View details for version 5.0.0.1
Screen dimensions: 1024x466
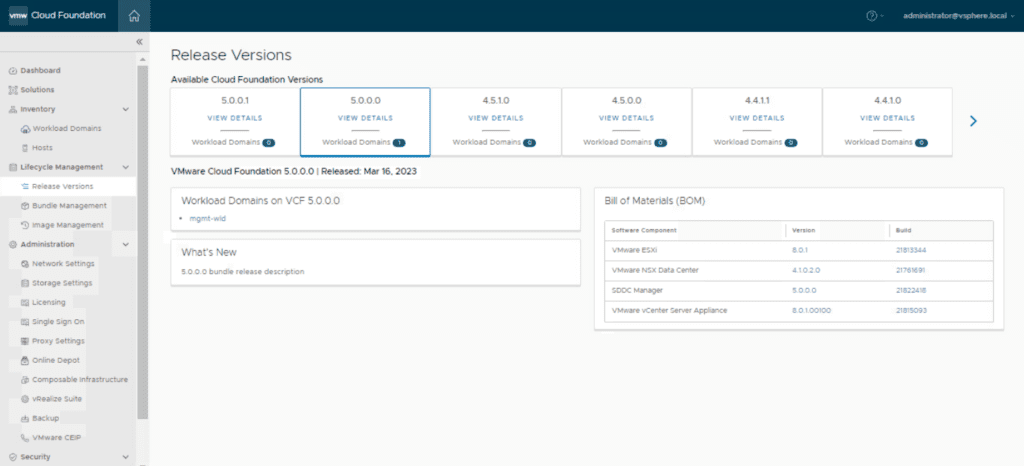(x=234, y=118)
